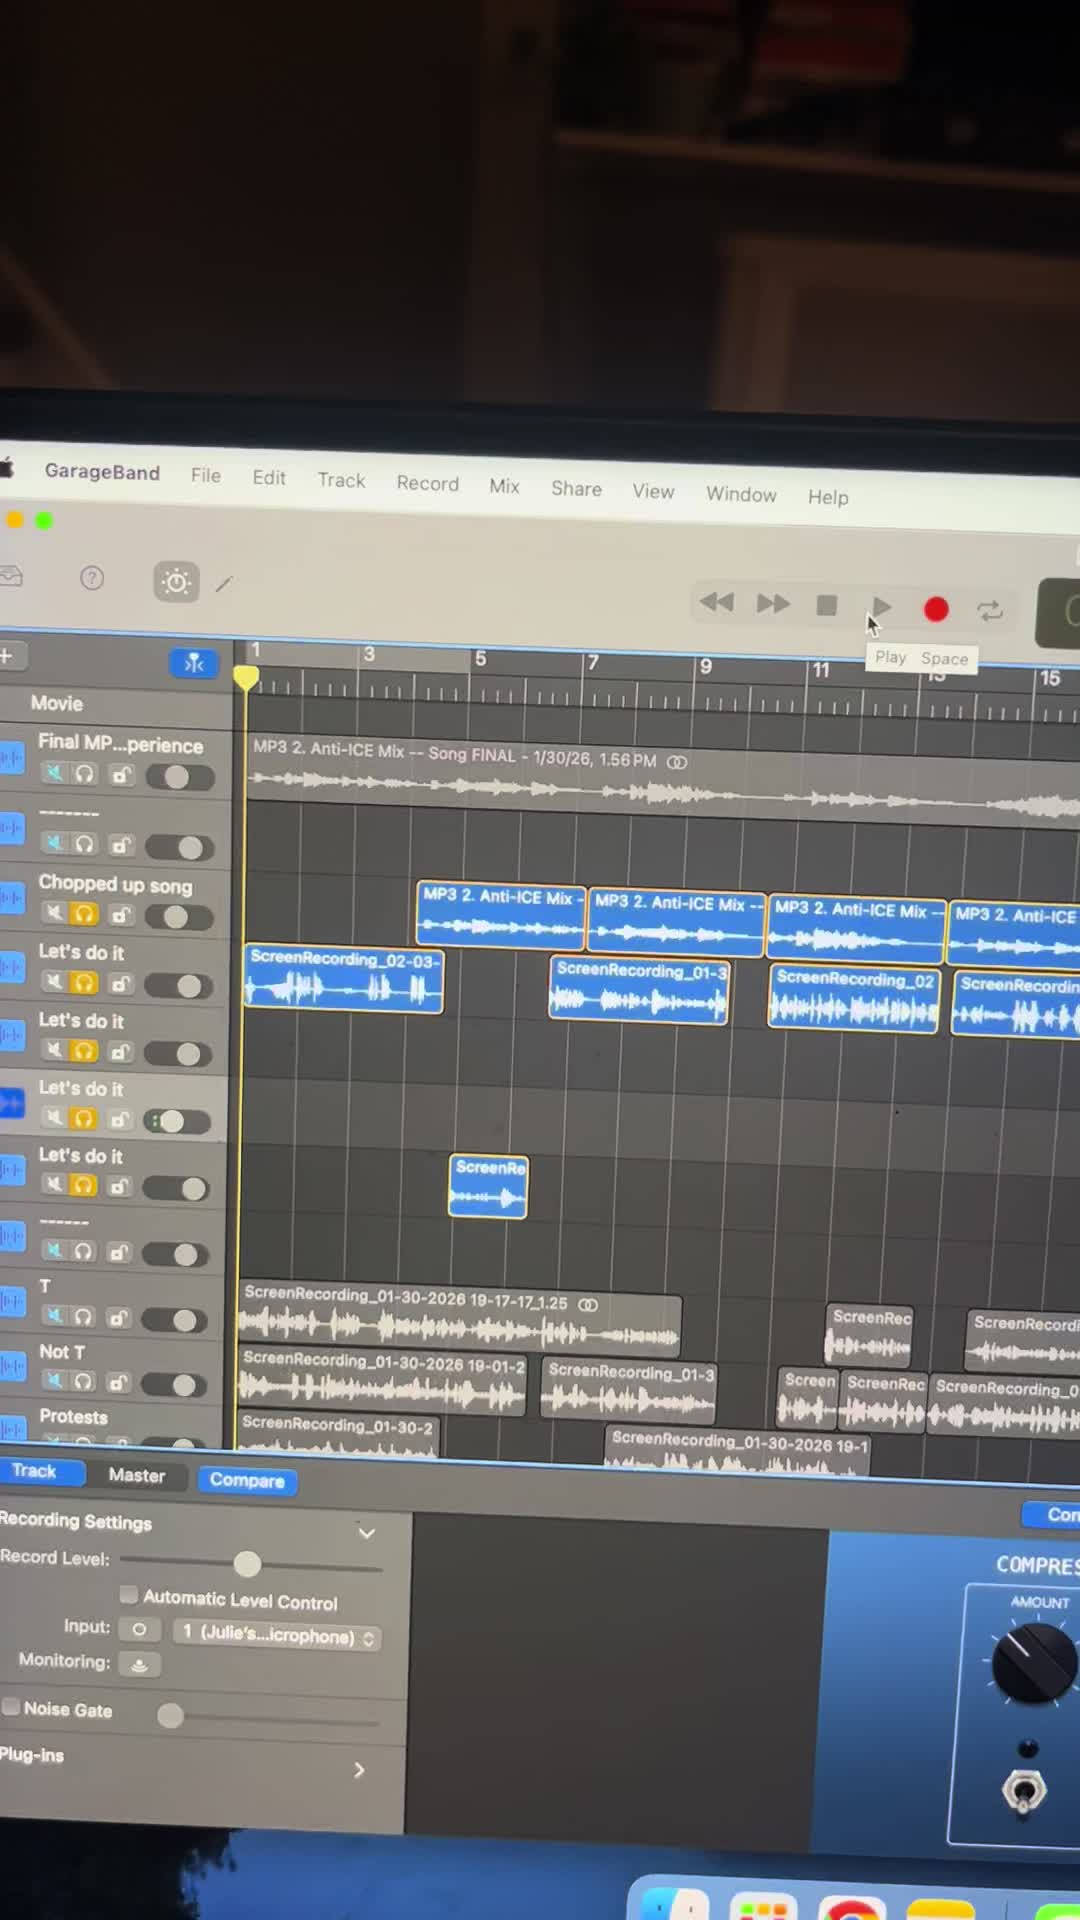Open the Edit menu
The height and width of the screenshot is (1920, 1080).
click(x=269, y=478)
